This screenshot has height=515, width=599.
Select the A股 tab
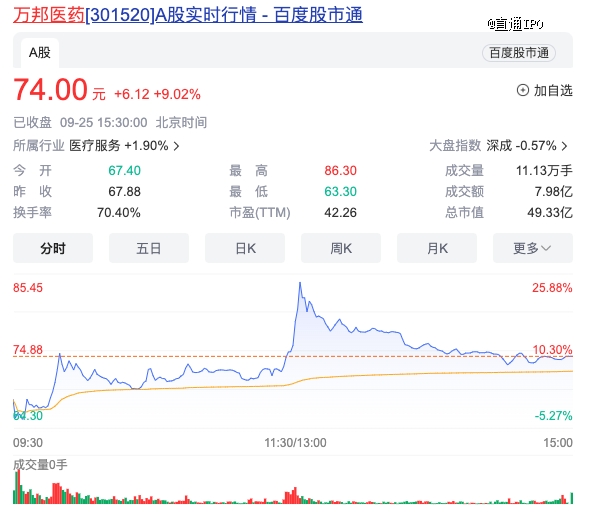(40, 53)
